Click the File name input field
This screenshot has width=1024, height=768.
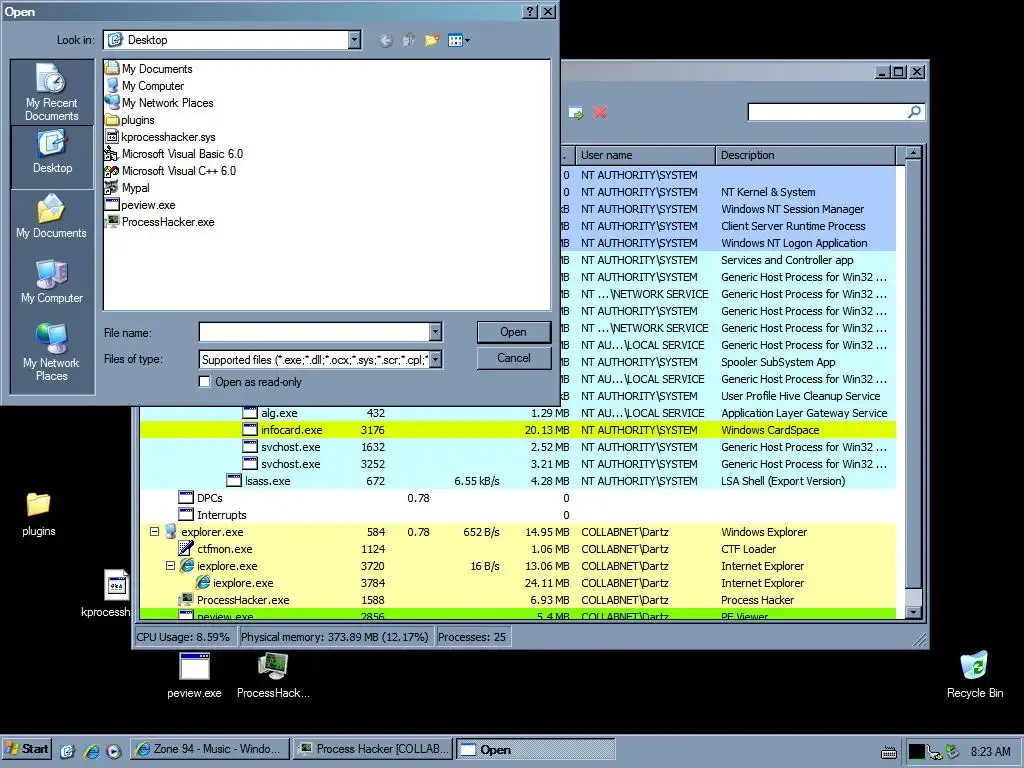click(314, 332)
